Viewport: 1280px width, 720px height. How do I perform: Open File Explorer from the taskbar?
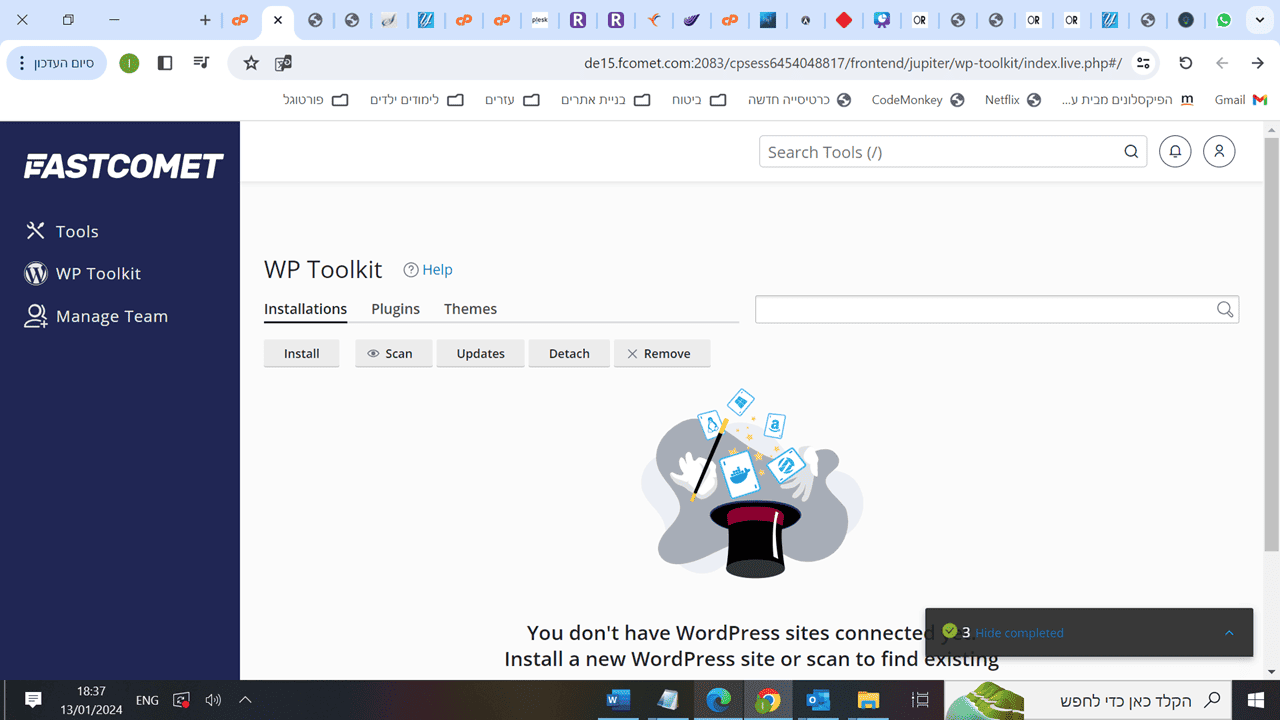(868, 700)
